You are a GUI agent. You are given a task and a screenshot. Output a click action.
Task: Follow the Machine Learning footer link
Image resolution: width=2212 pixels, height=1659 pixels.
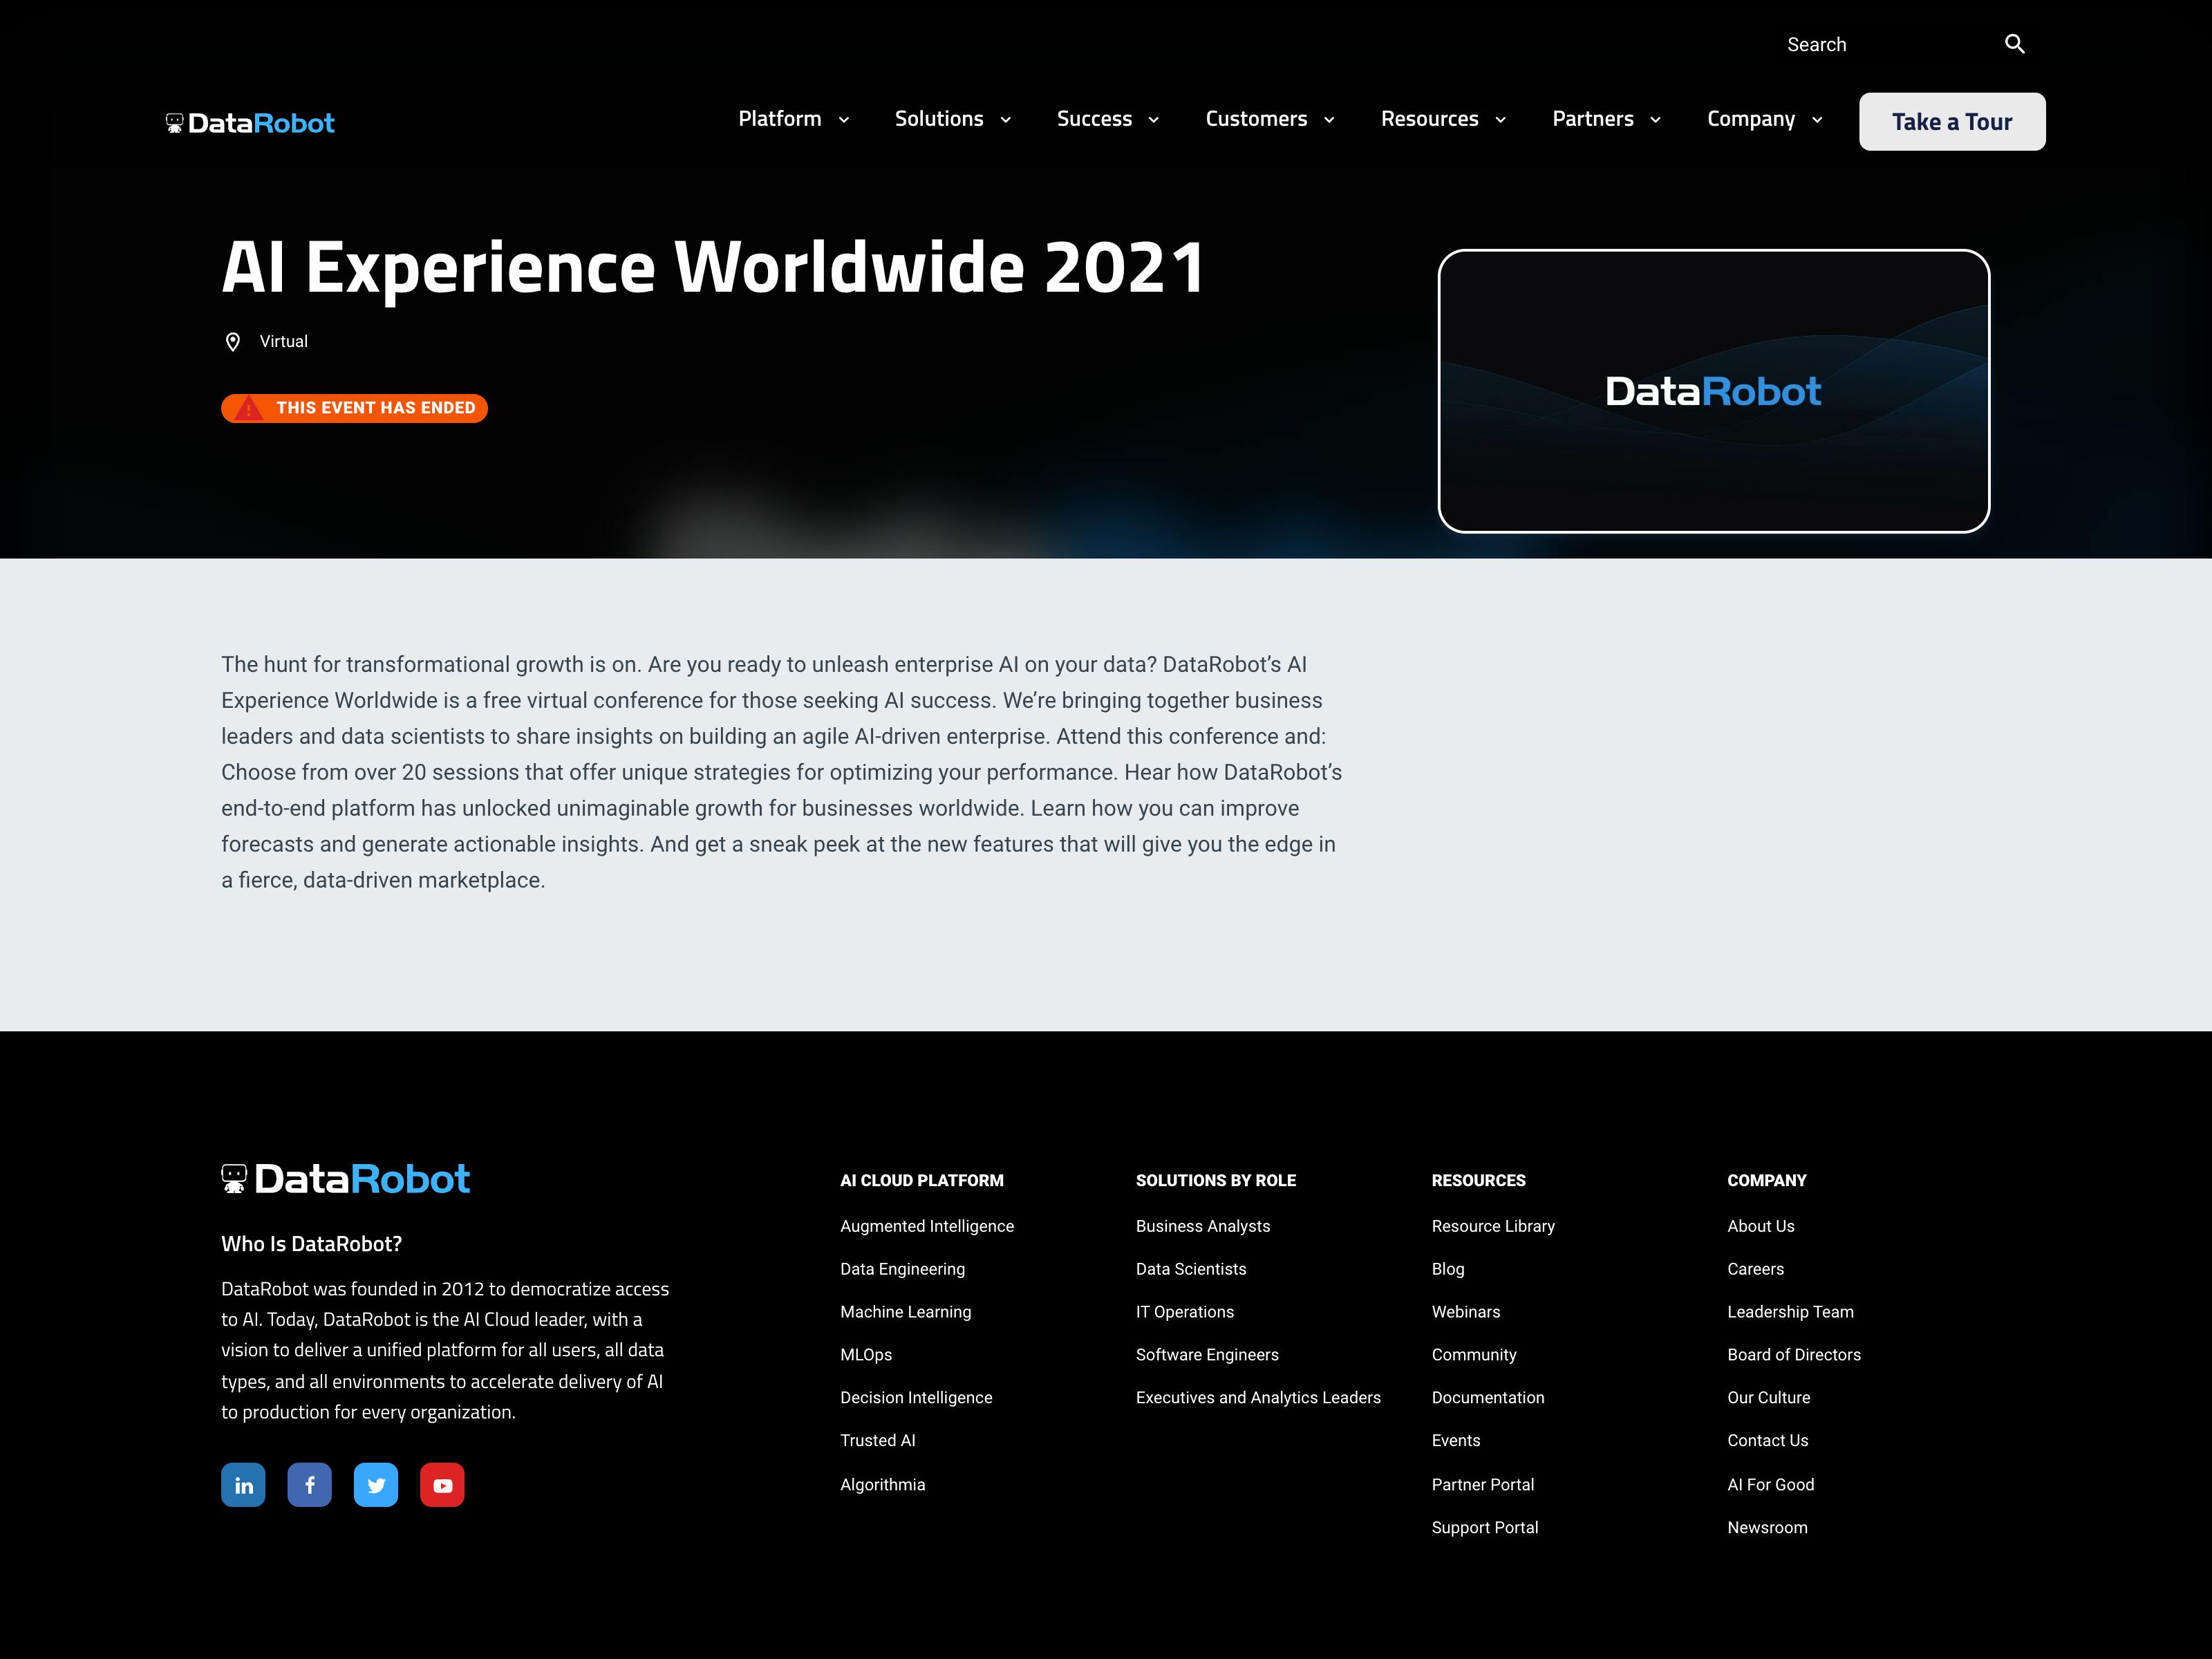point(905,1312)
